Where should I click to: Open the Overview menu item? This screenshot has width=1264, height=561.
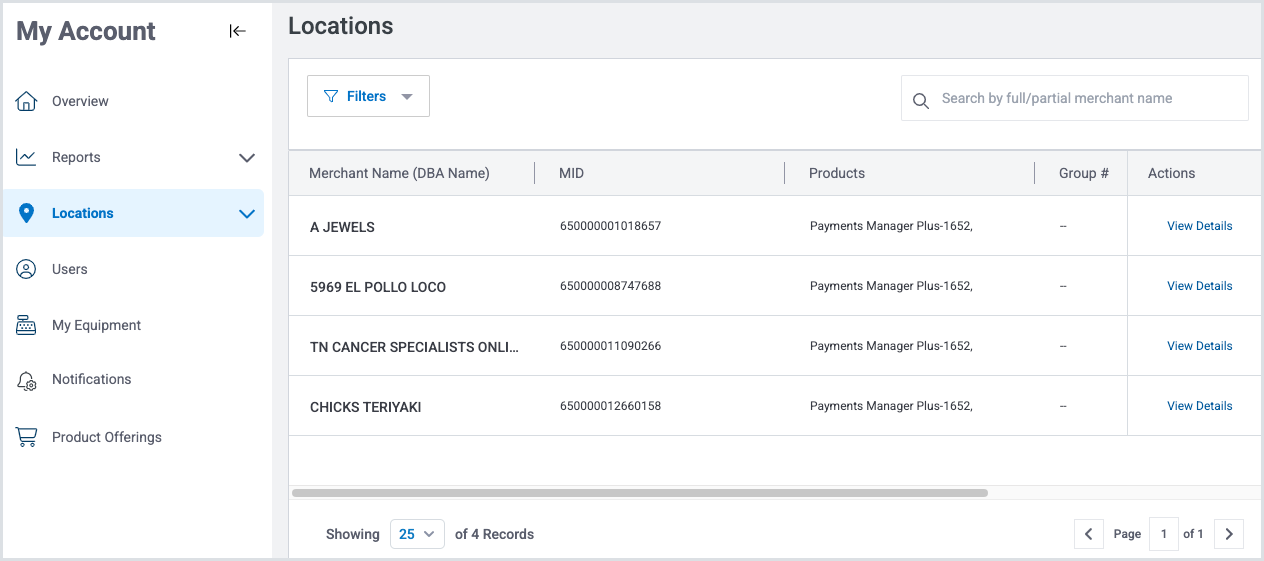pyautogui.click(x=80, y=101)
